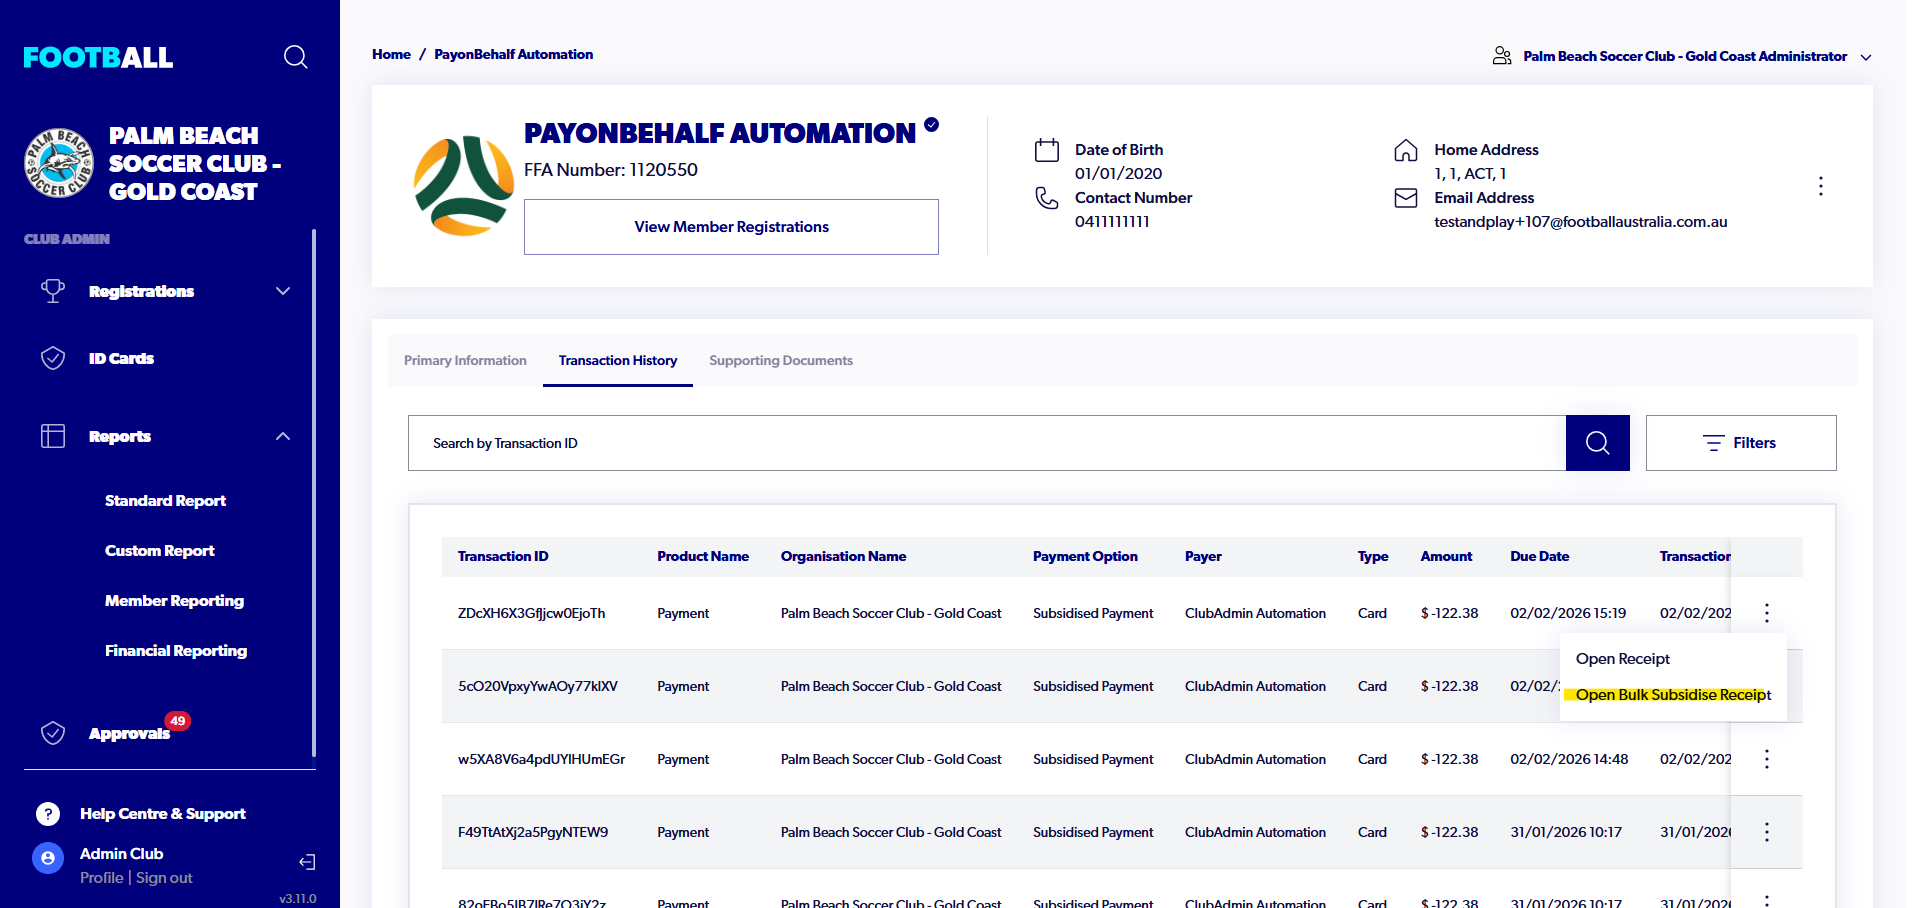Open Standard Report
Image resolution: width=1919 pixels, height=908 pixels.
pos(165,500)
